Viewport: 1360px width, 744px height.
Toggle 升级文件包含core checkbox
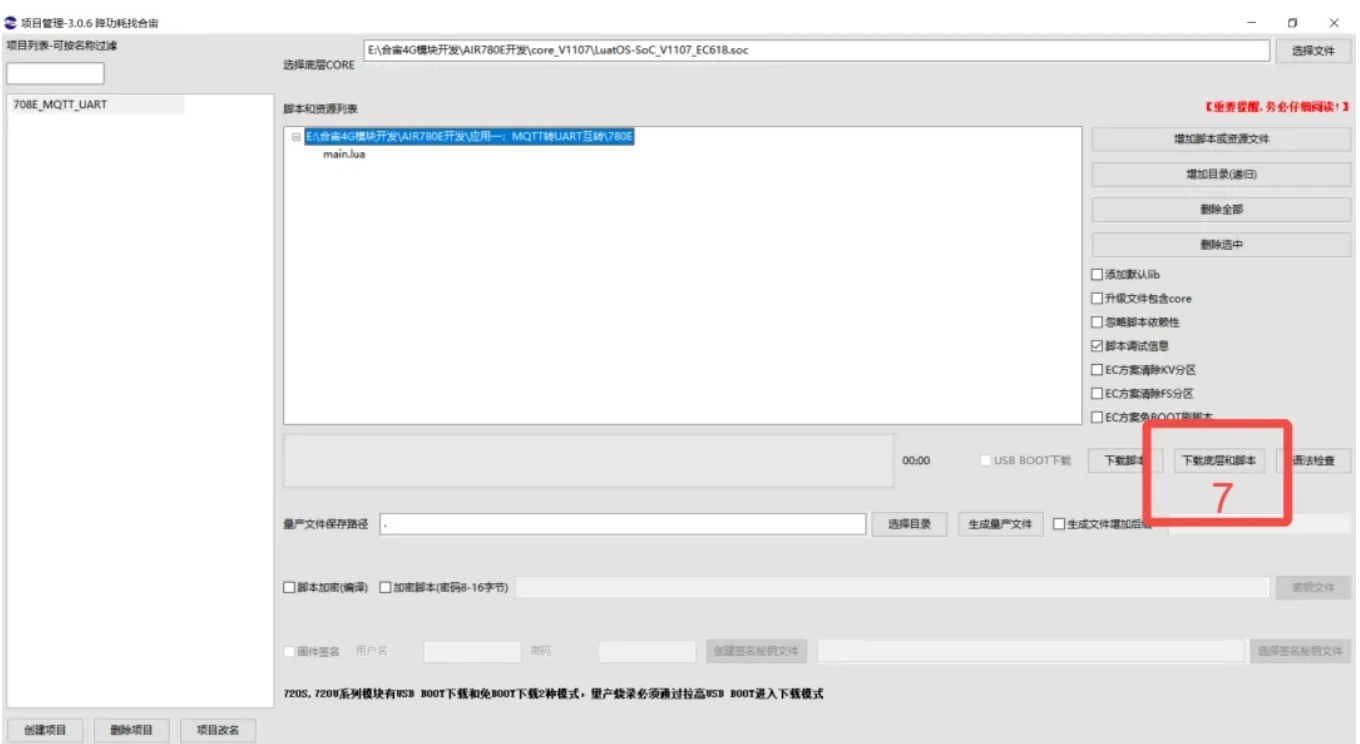coord(1097,298)
